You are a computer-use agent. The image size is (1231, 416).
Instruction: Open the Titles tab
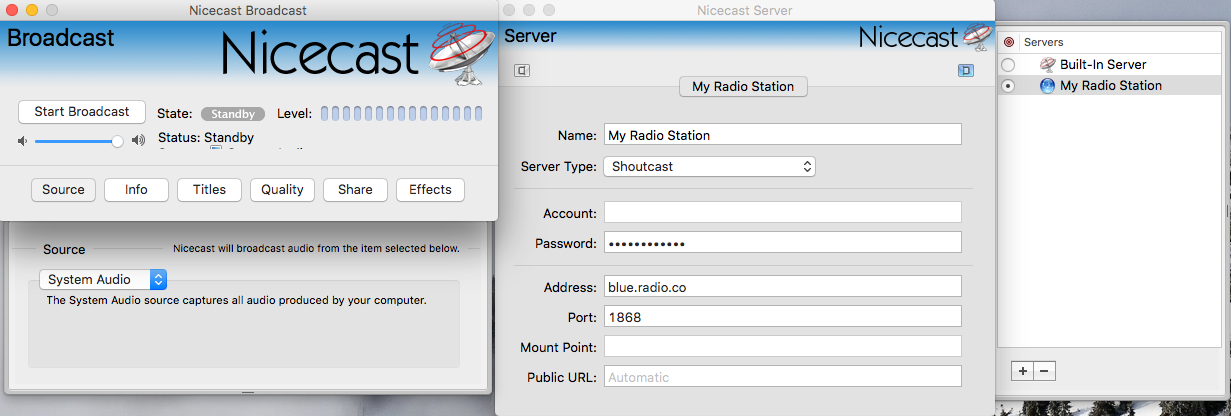[209, 189]
